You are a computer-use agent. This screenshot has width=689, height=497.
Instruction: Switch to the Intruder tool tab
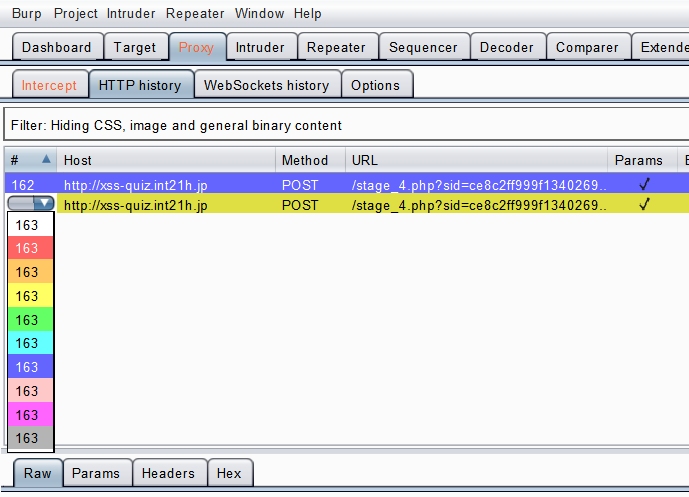pos(261,47)
